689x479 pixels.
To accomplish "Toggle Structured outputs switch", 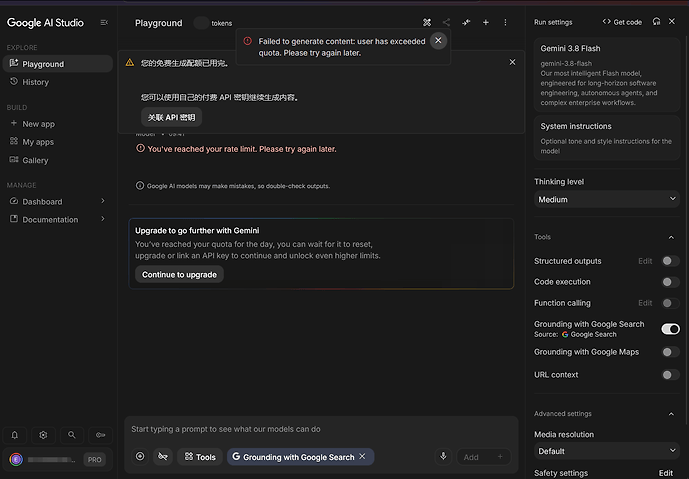I will pos(670,261).
